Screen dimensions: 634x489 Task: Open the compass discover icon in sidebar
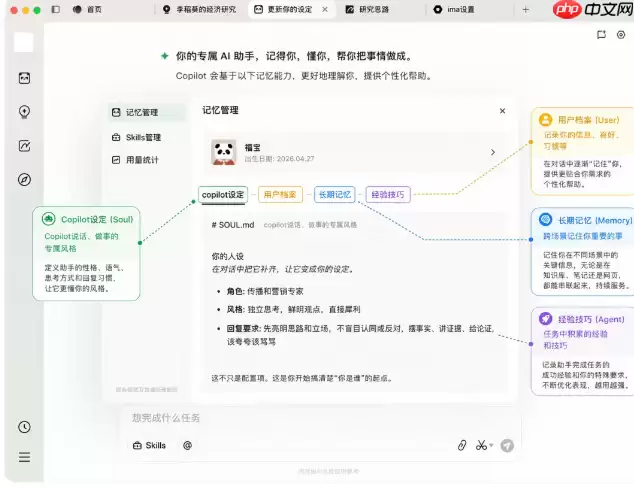[24, 179]
